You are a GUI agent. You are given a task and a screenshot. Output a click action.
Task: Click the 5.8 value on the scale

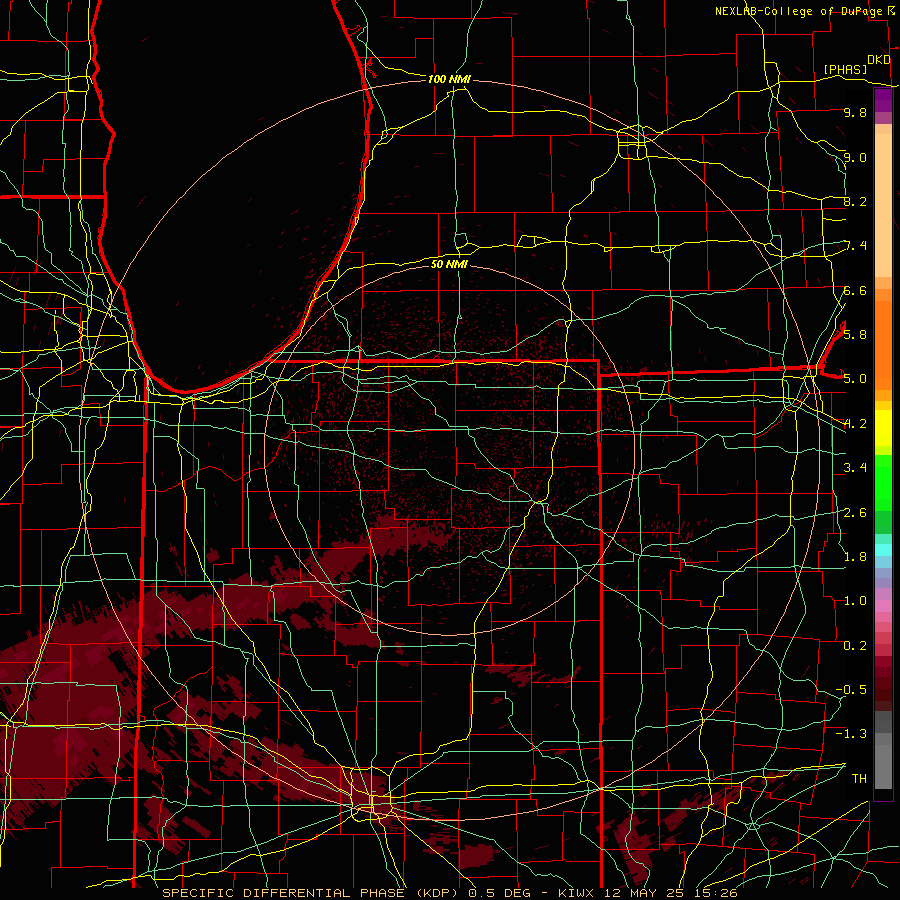coord(855,334)
